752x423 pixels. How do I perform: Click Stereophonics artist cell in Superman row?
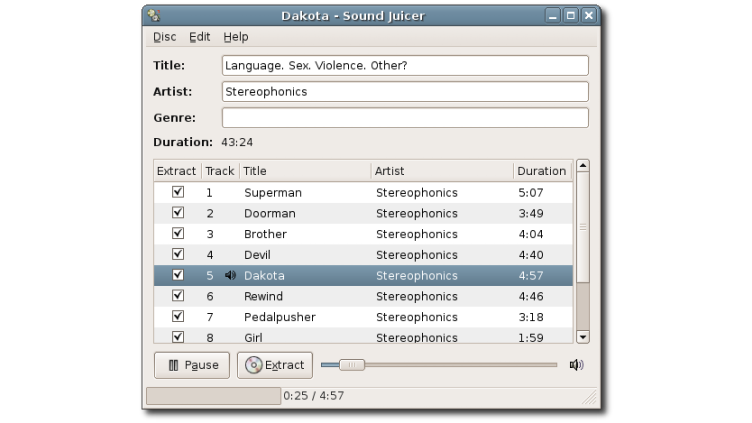(417, 193)
